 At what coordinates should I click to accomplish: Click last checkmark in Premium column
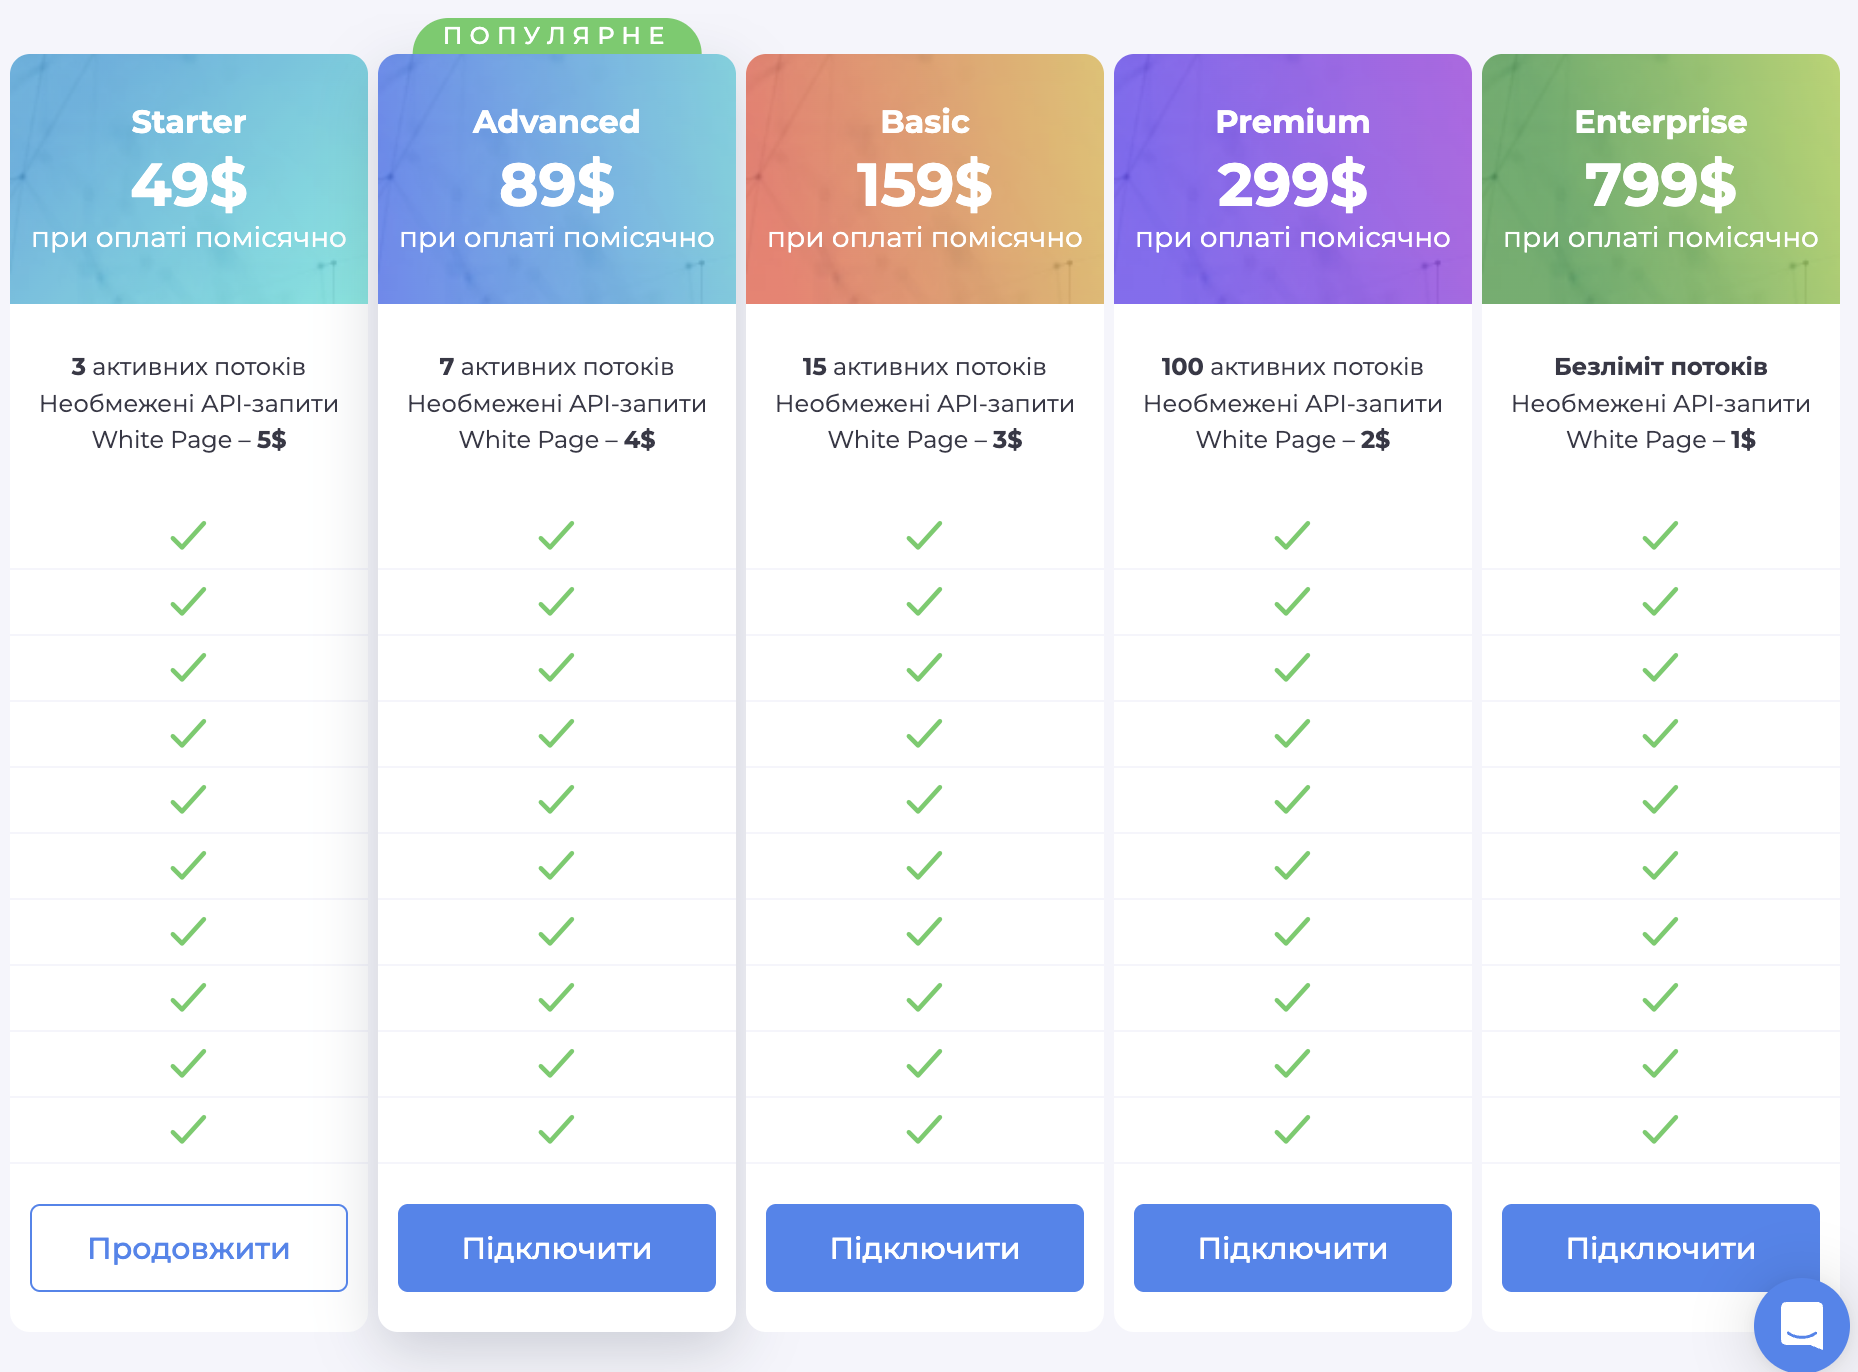(1292, 1130)
